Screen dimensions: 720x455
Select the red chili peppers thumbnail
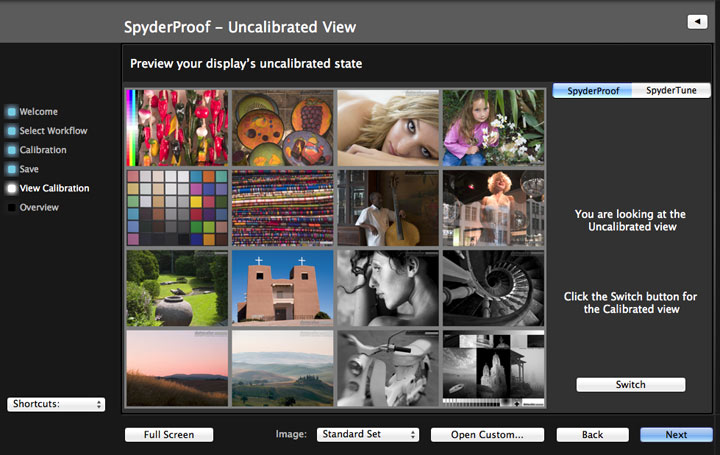click(177, 128)
